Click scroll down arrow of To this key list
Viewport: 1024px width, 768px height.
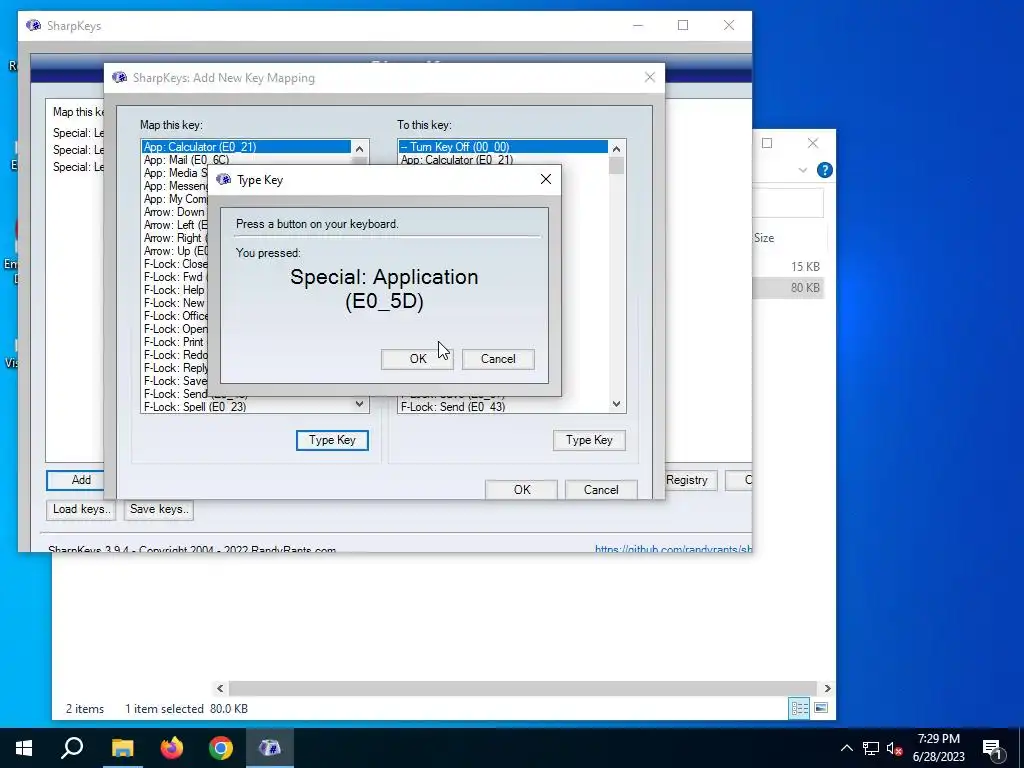pos(616,404)
